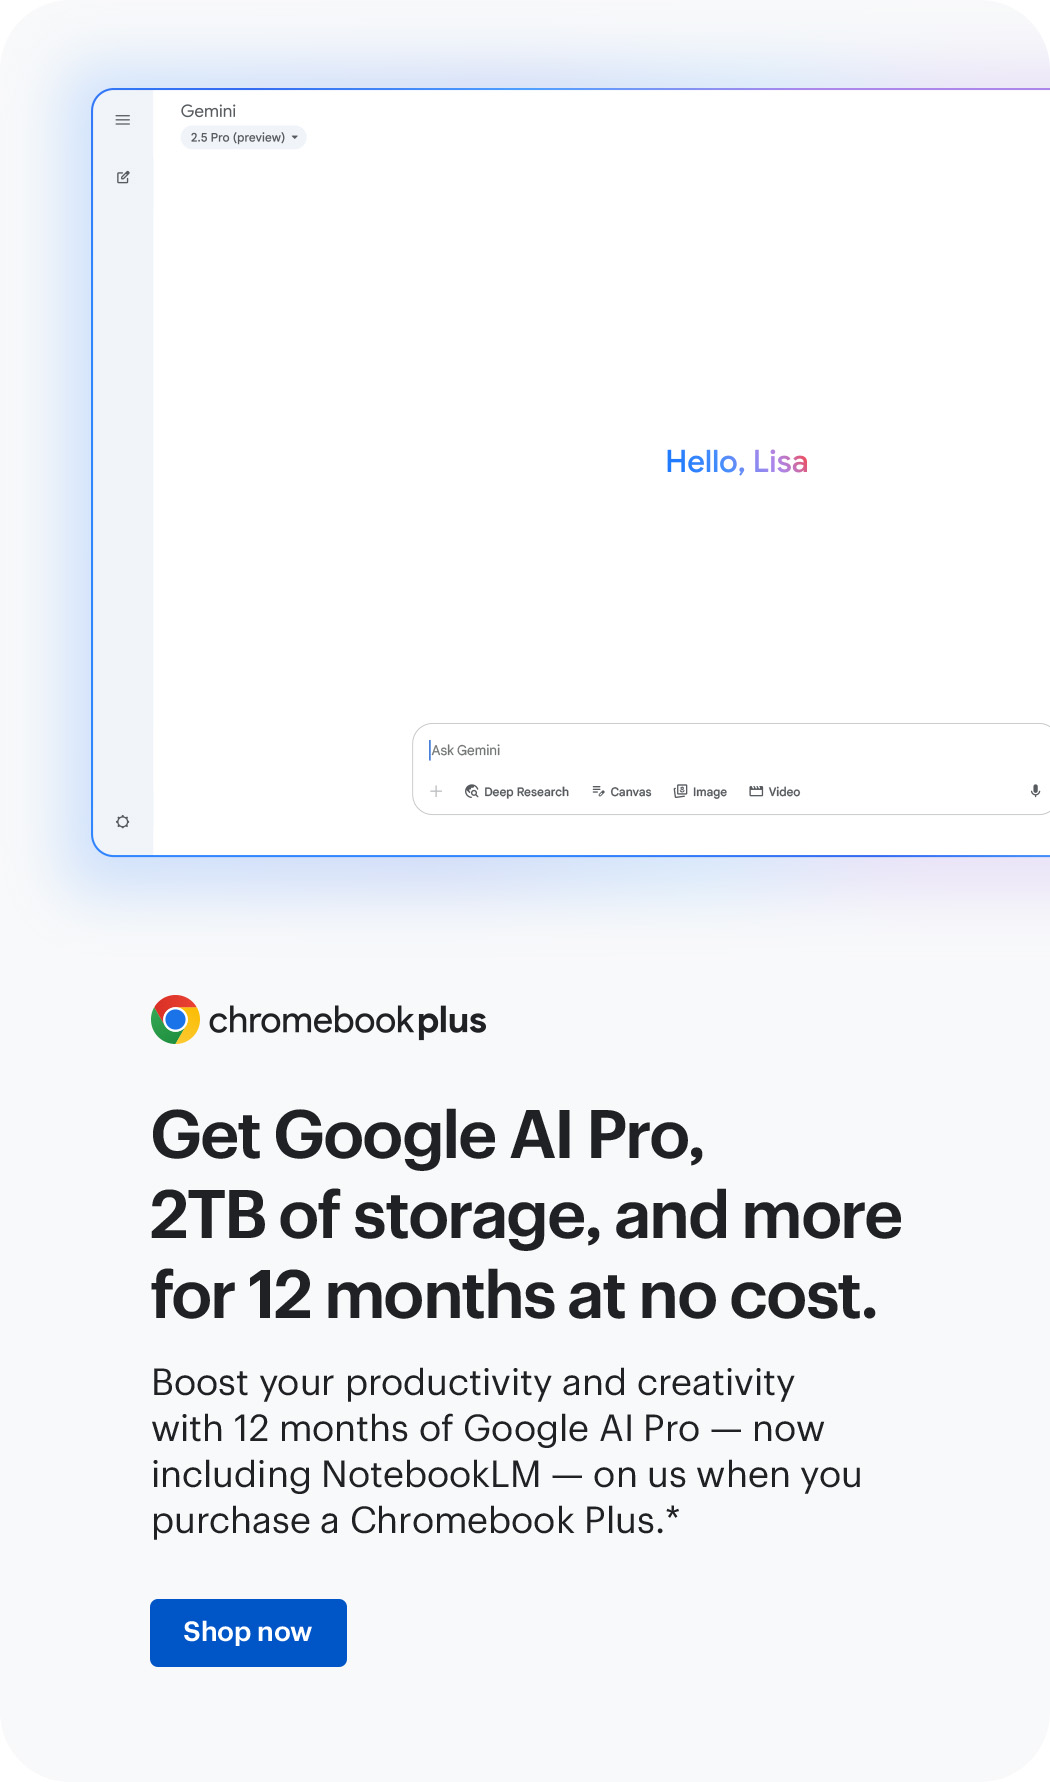Click the NotebookLM mention in the description
1050x1782 pixels.
click(x=431, y=1475)
